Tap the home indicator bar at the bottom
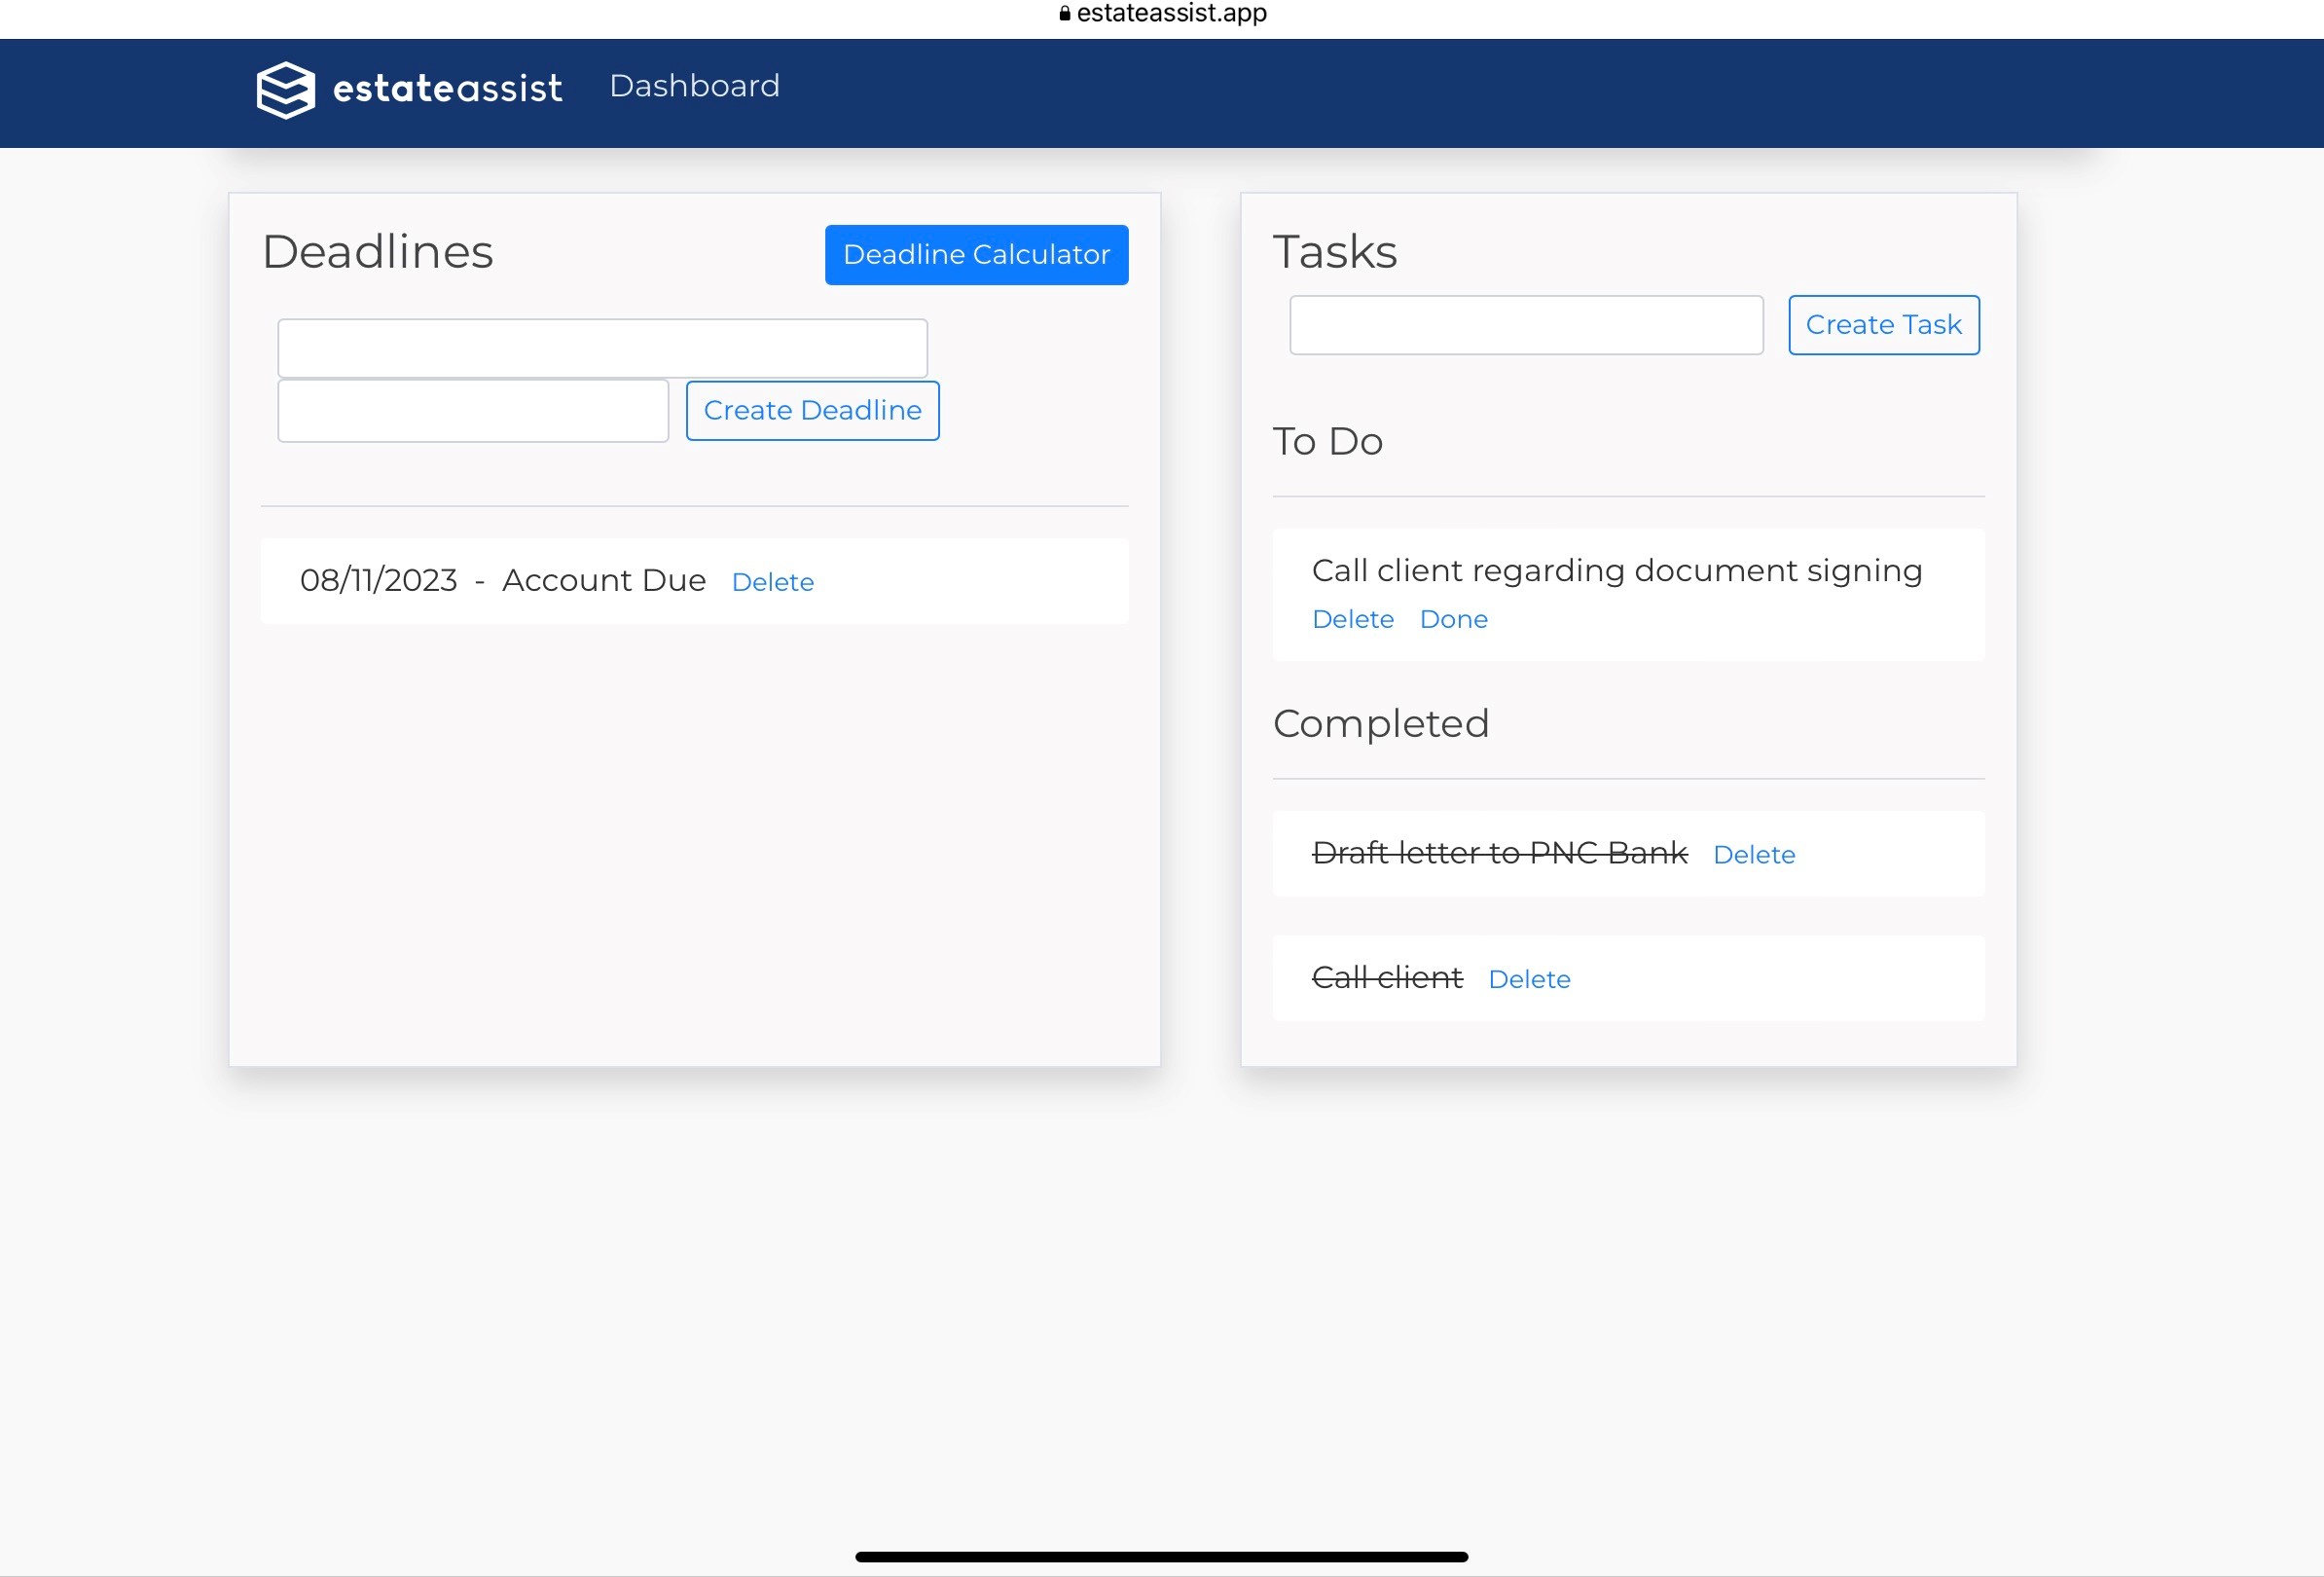2324x1577 pixels. [x=1161, y=1557]
